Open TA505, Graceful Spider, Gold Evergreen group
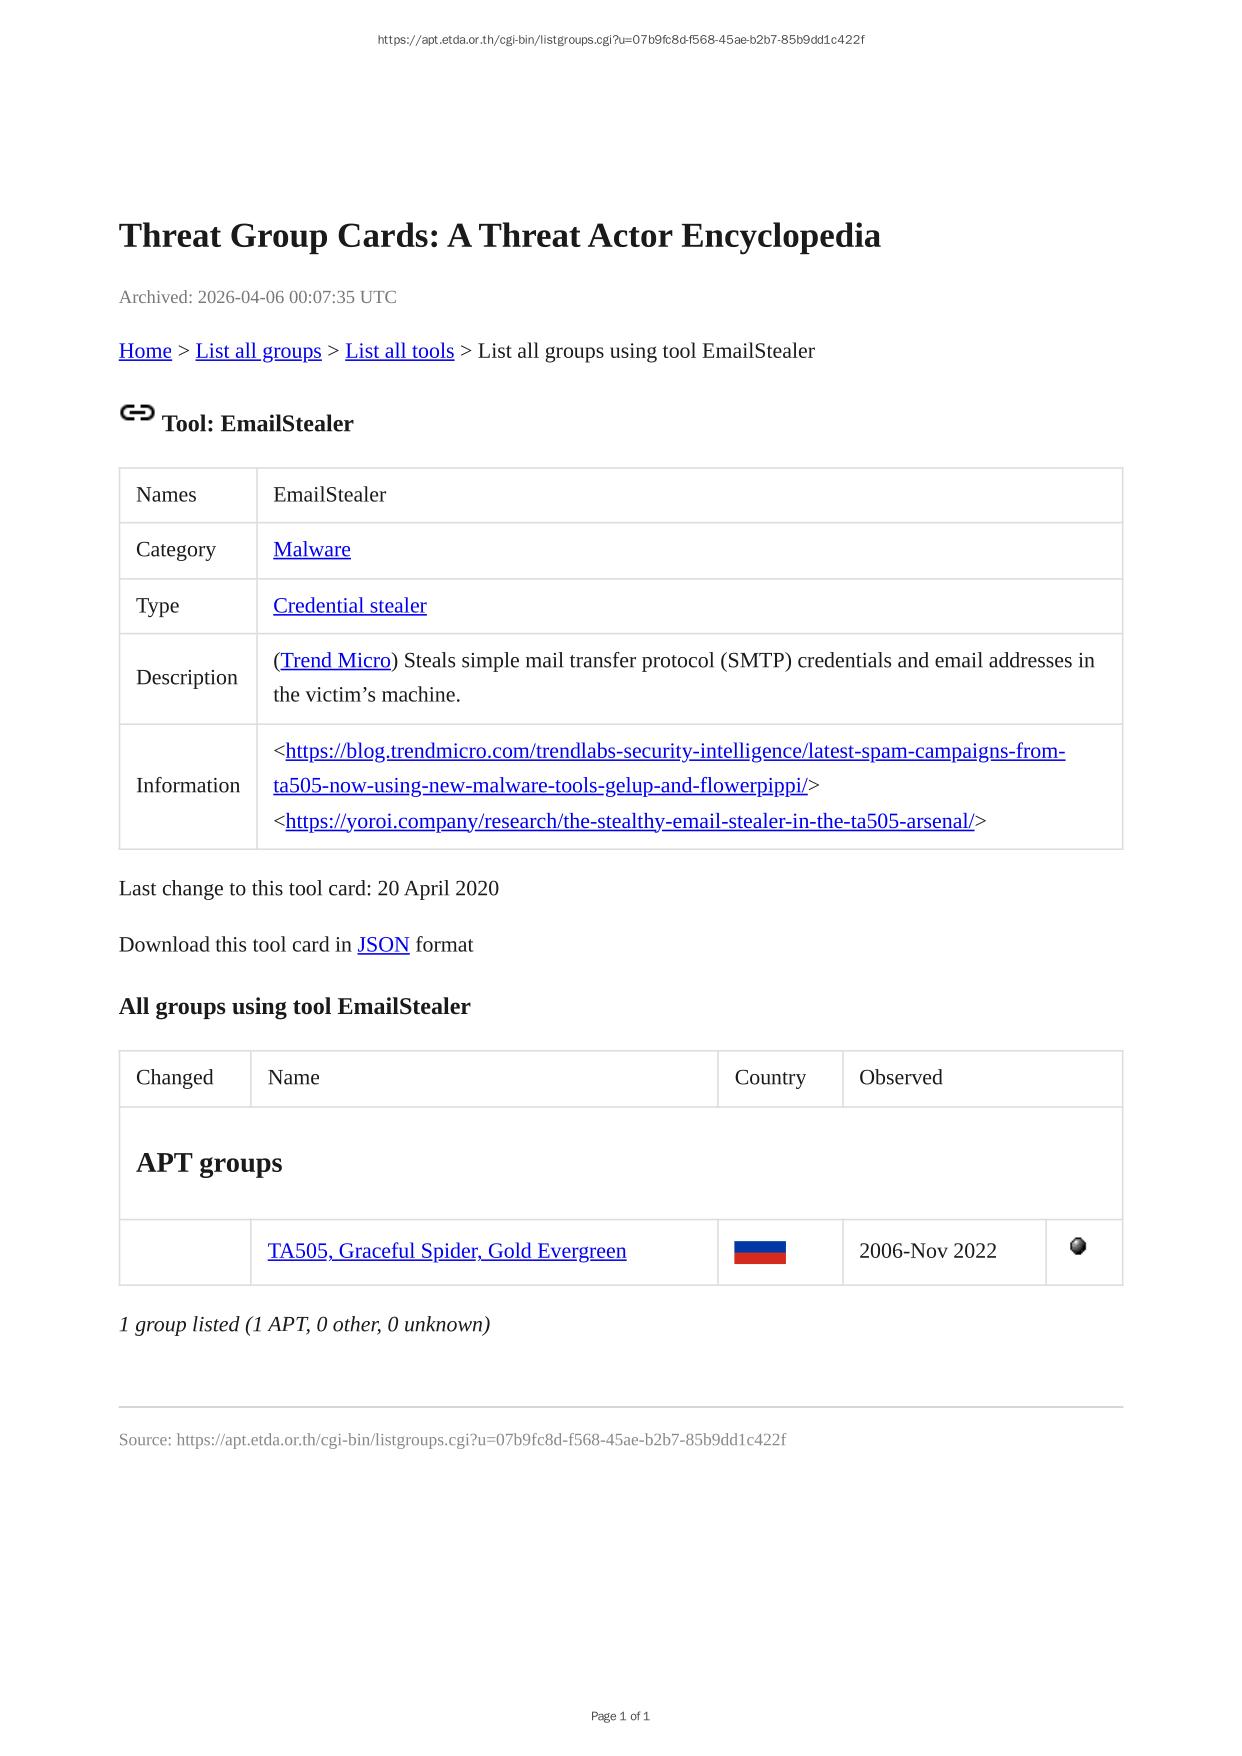This screenshot has width=1242, height=1756. point(446,1251)
